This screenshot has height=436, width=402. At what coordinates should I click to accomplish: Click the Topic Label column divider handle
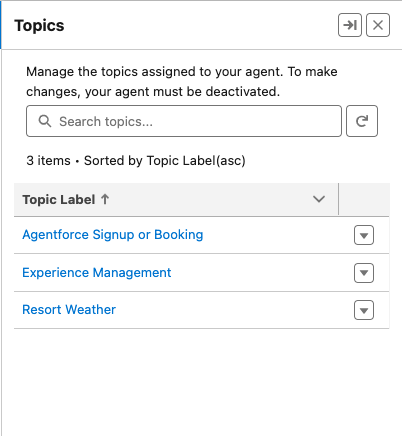(338, 199)
